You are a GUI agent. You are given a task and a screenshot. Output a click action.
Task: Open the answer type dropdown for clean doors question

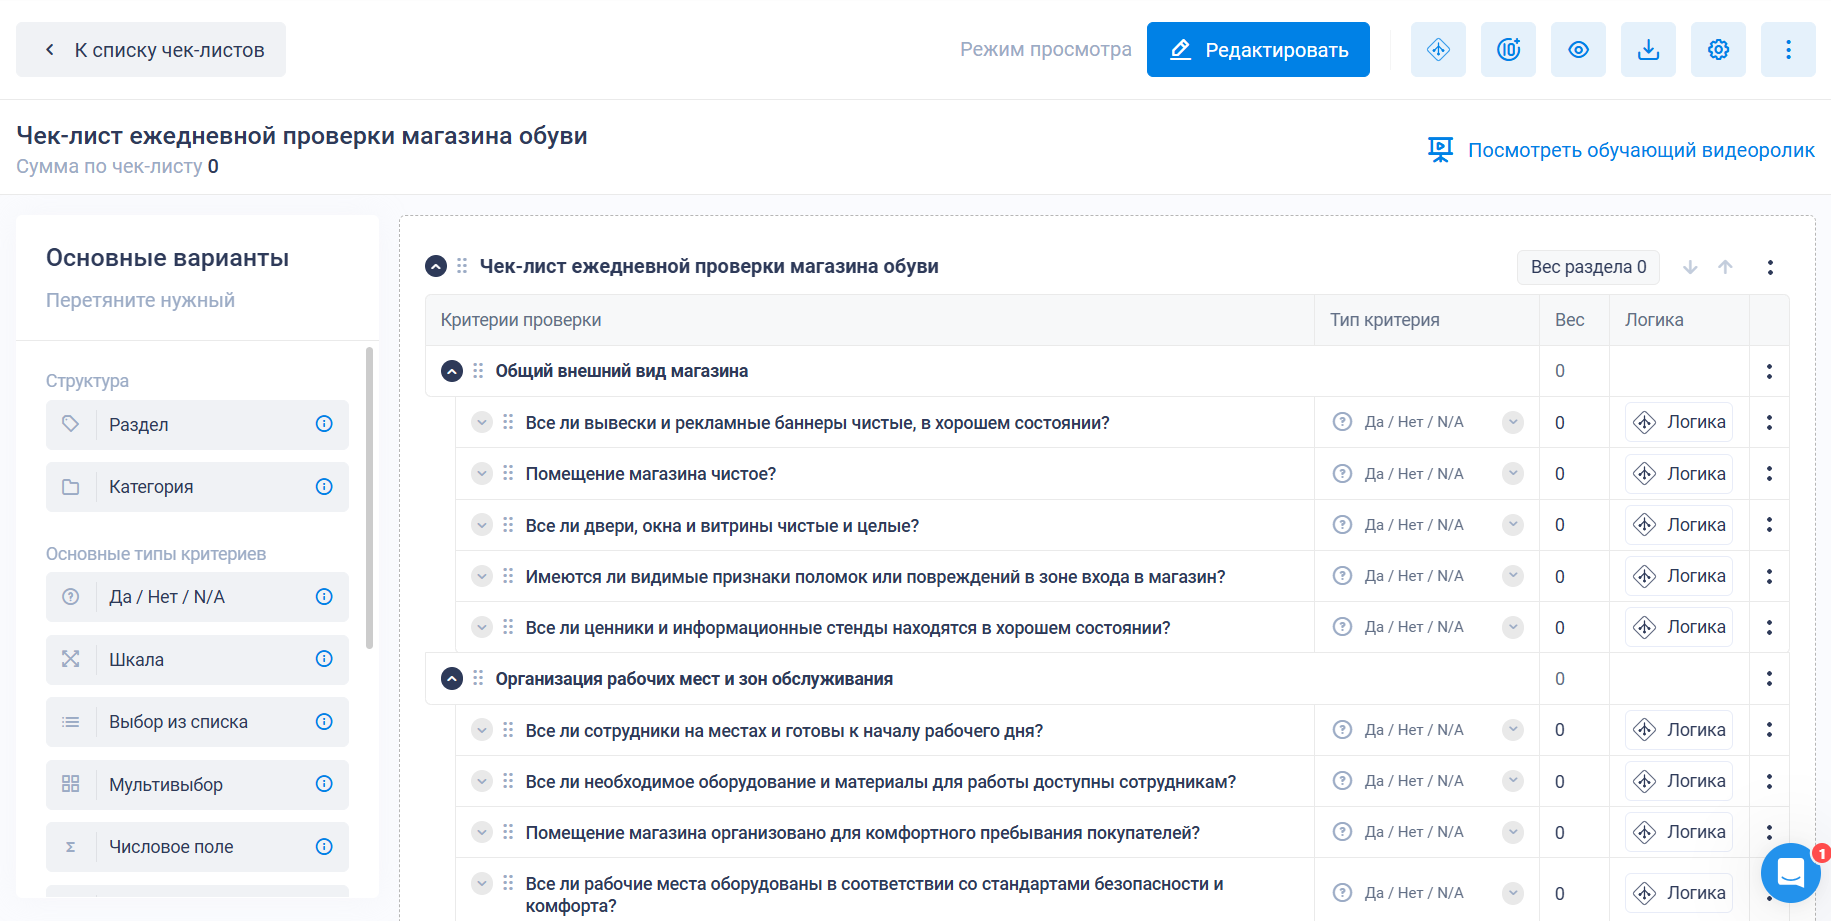(x=1512, y=524)
